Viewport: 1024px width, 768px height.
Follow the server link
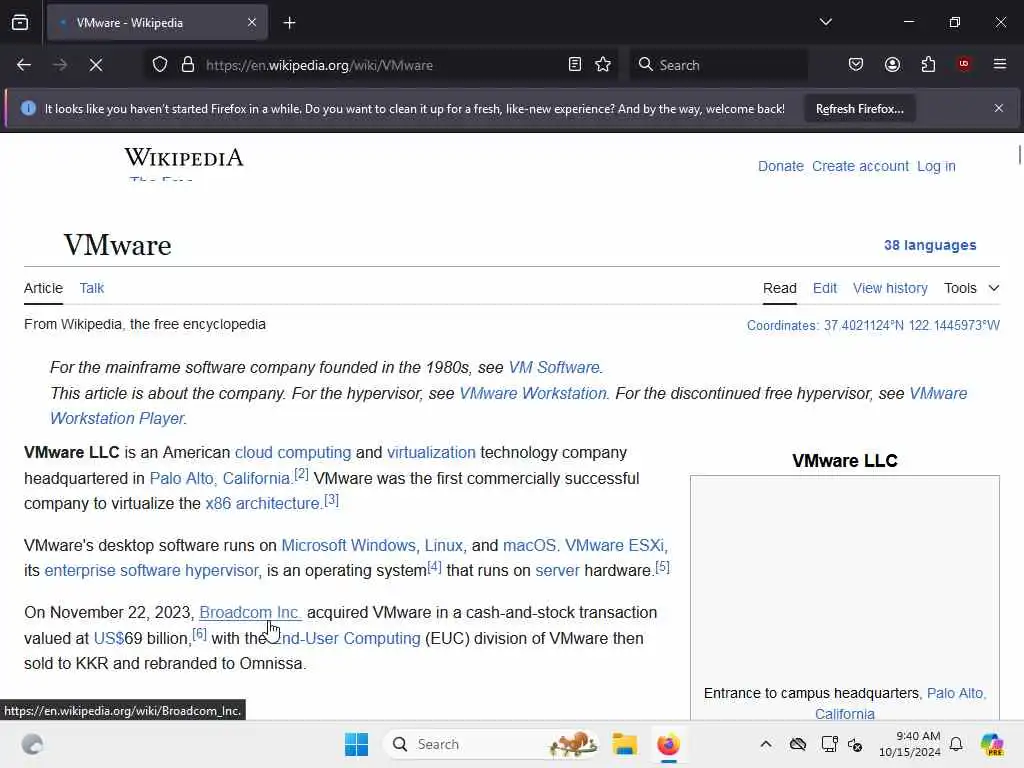[557, 570]
